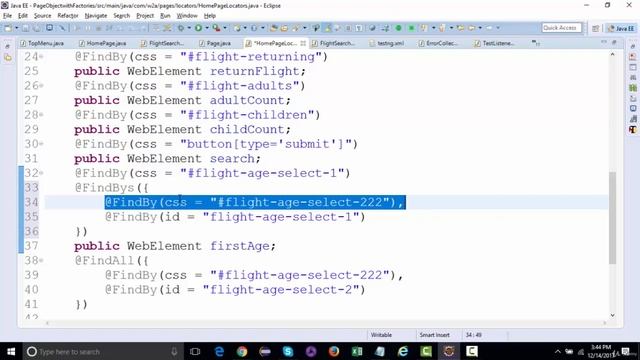The image size is (640, 360).
Task: Click the Windows taskbar search box
Action: 102,351
